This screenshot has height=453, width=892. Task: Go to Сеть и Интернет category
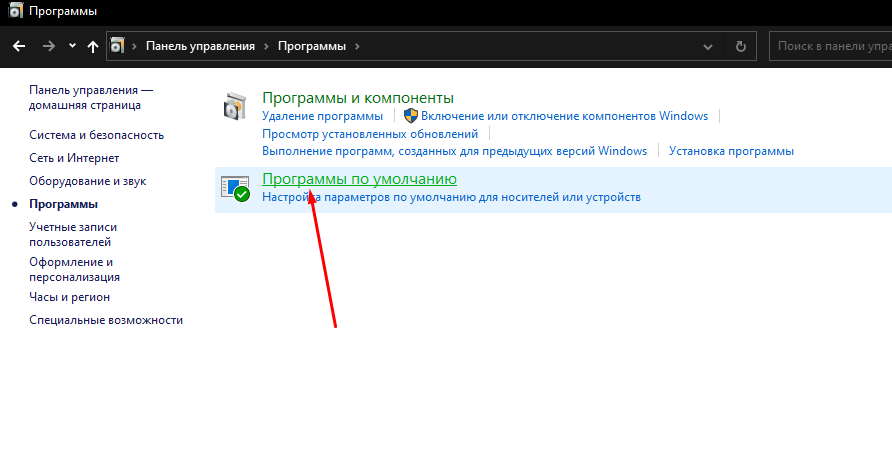point(74,158)
